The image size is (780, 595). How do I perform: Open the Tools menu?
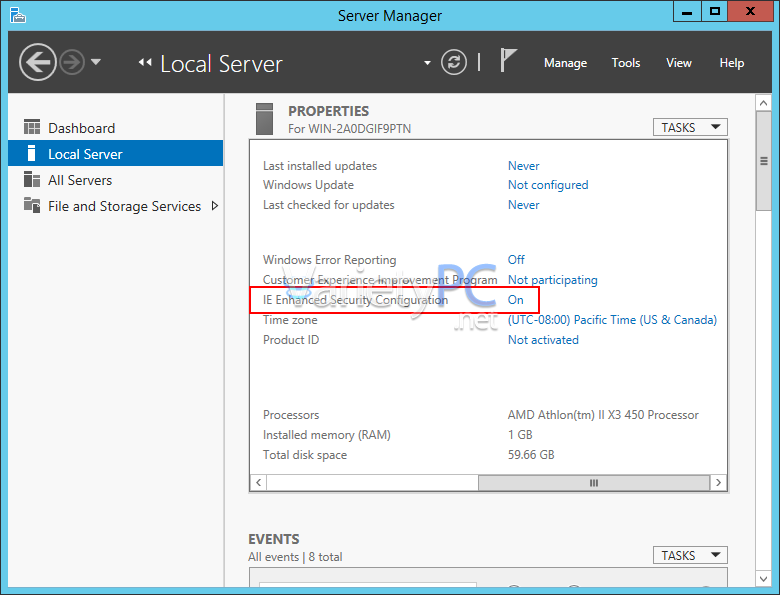(x=626, y=63)
